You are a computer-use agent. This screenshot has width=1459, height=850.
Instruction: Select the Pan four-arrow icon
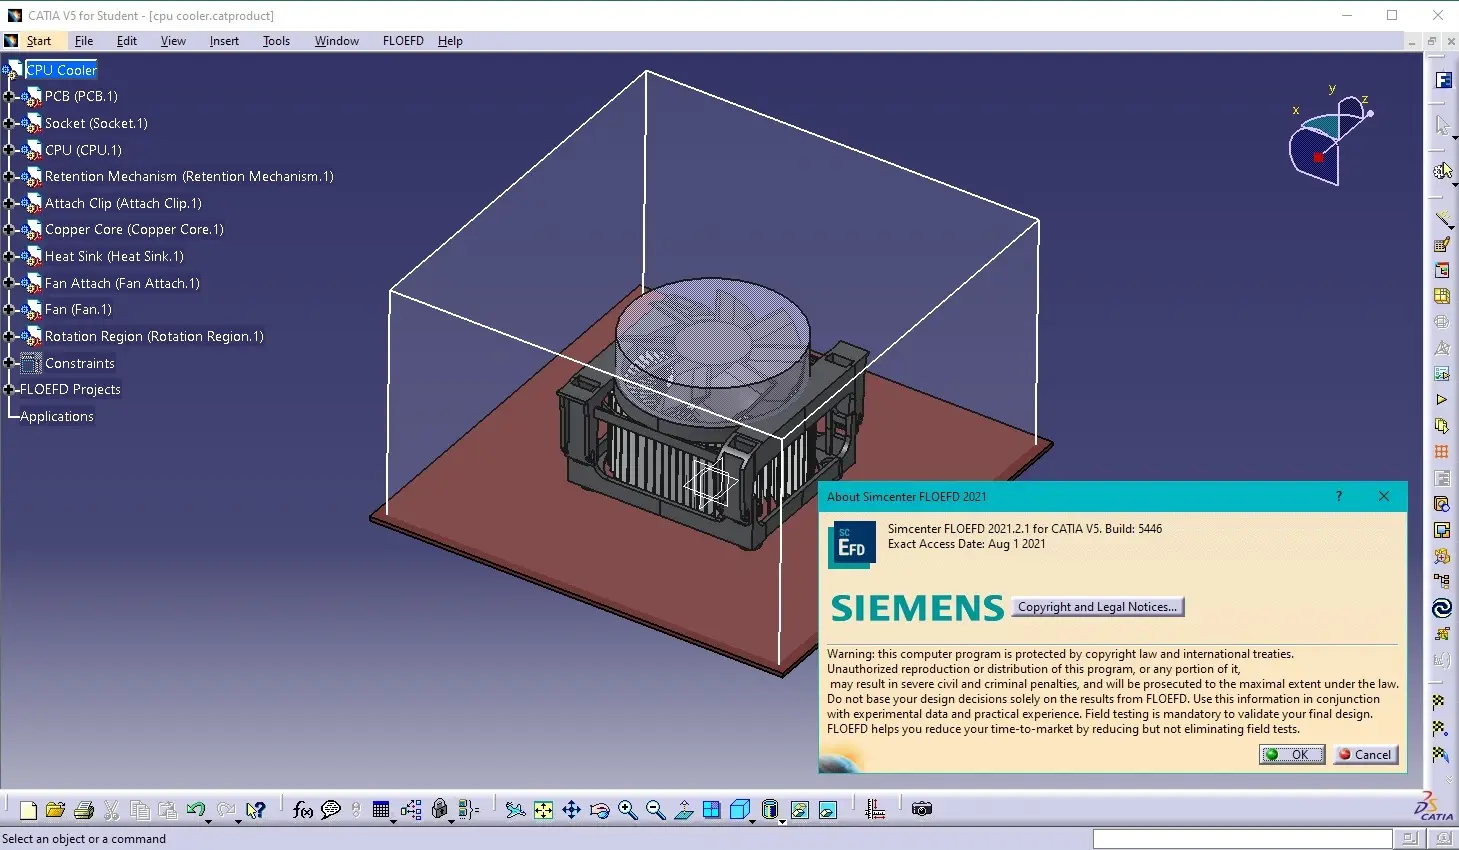pos(571,810)
